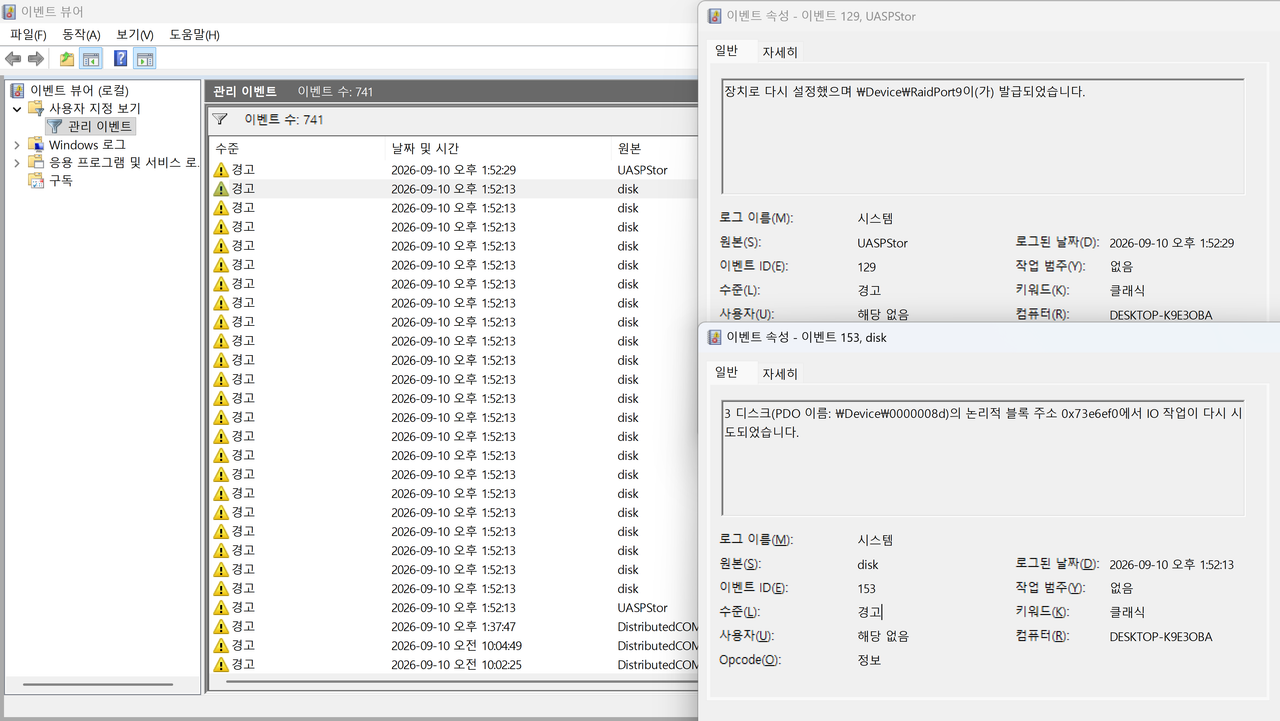Select the 이벤트 뷰어 (로컬) root node icon

coord(17,90)
